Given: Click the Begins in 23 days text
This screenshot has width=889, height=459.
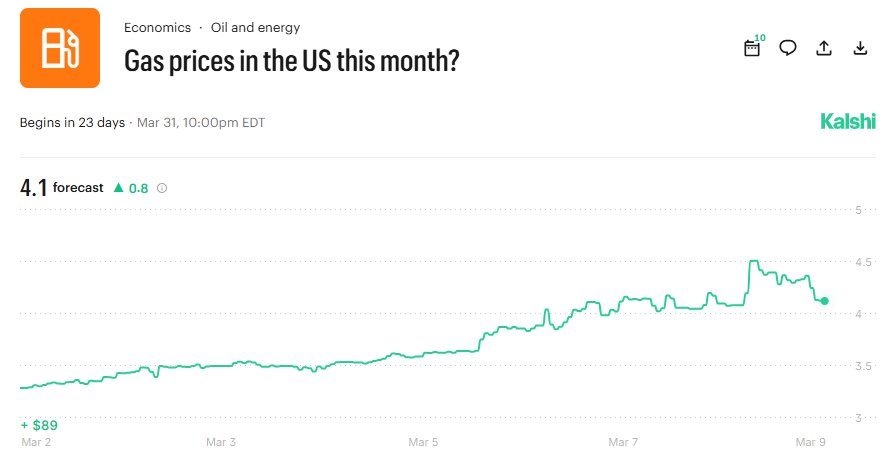Looking at the screenshot, I should [x=72, y=123].
